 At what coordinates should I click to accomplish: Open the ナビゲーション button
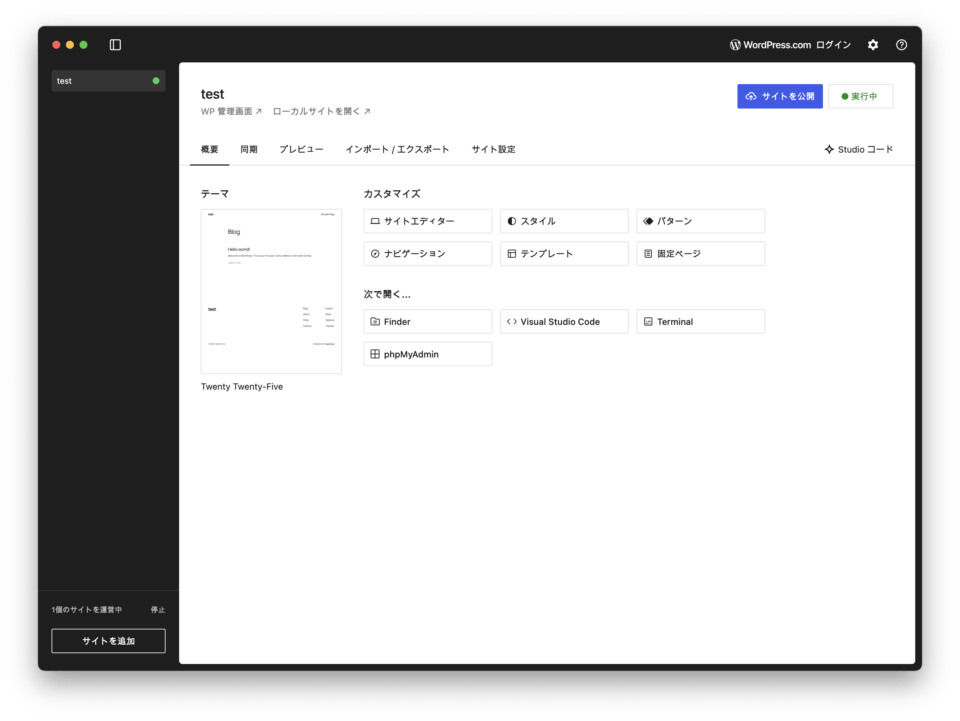(427, 253)
